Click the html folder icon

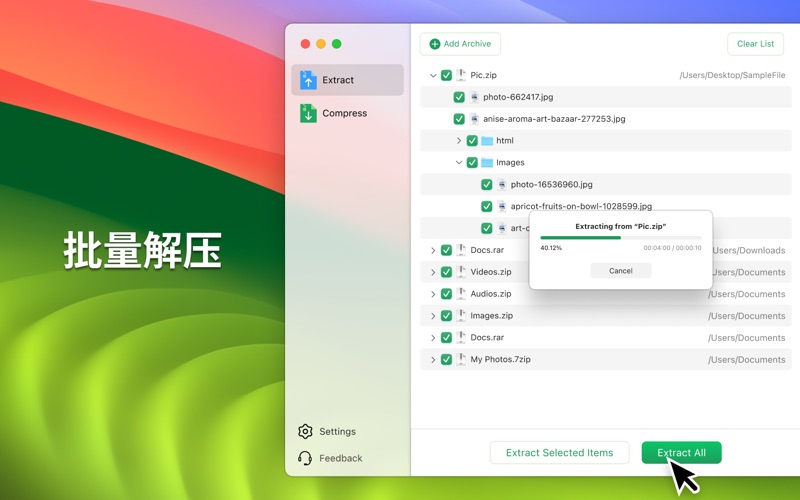point(487,141)
